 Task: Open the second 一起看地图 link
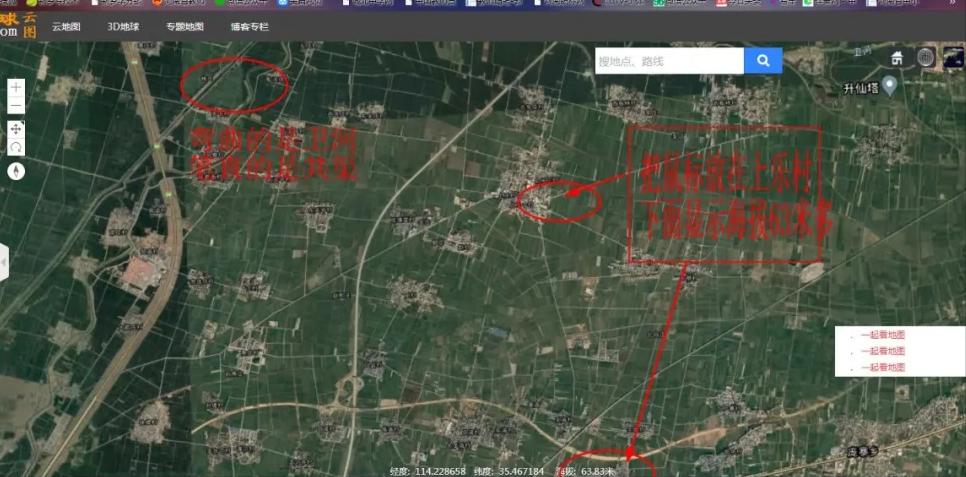tap(883, 351)
